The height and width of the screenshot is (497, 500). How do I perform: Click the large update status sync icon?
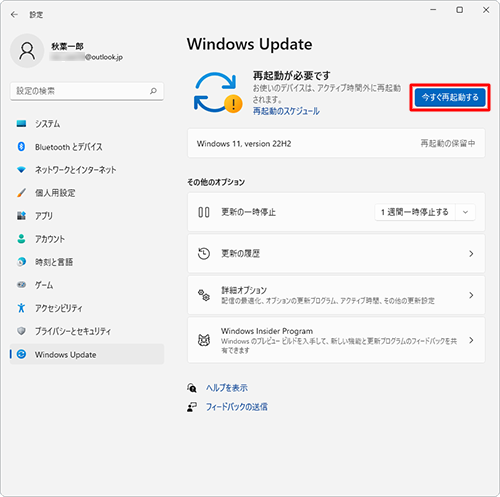(218, 93)
